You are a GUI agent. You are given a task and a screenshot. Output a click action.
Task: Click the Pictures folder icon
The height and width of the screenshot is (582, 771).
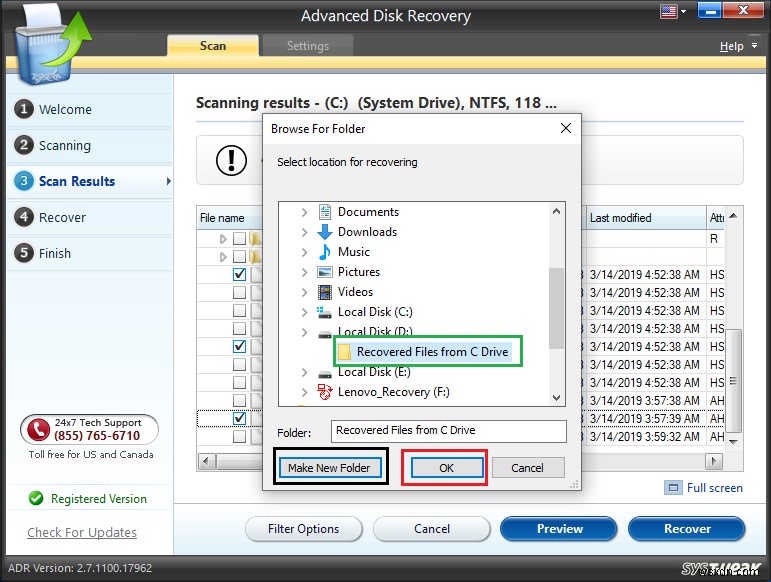325,272
